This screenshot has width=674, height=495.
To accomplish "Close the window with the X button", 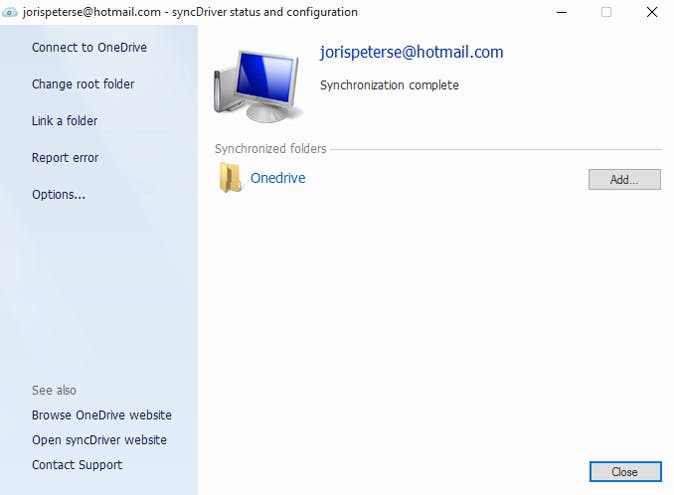I will pos(652,12).
